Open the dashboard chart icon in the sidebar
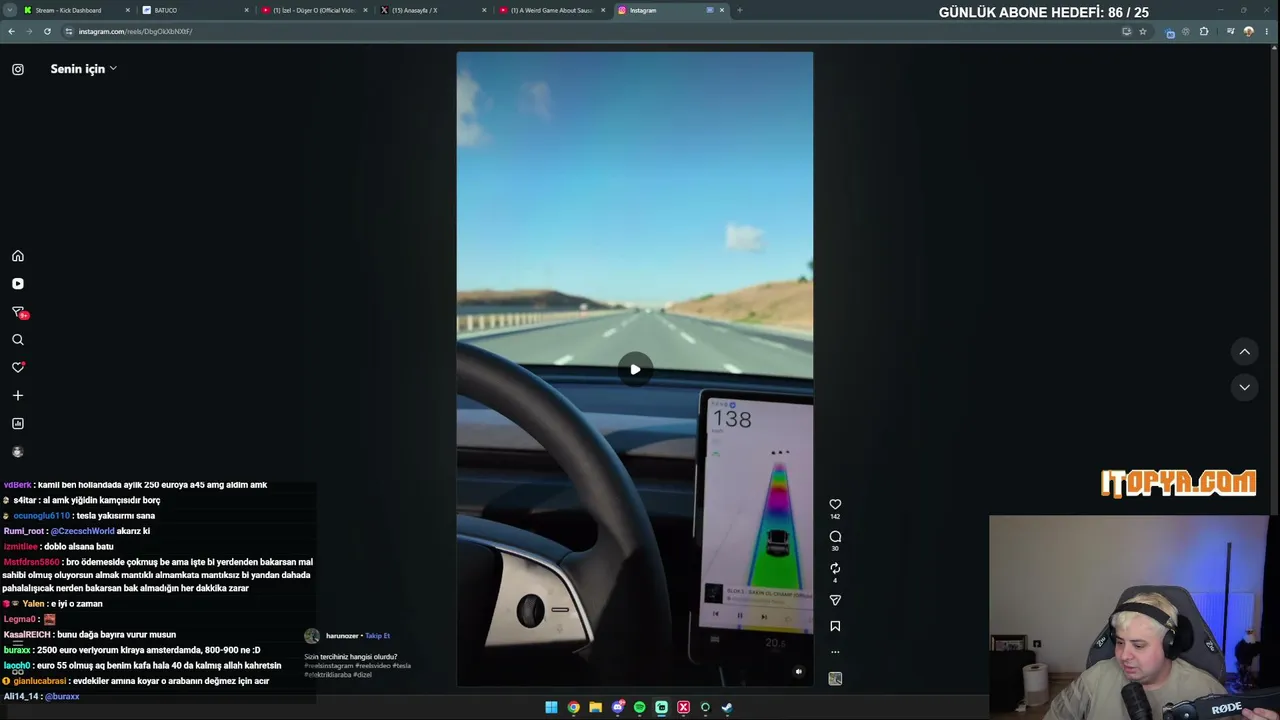1280x720 pixels. point(18,424)
